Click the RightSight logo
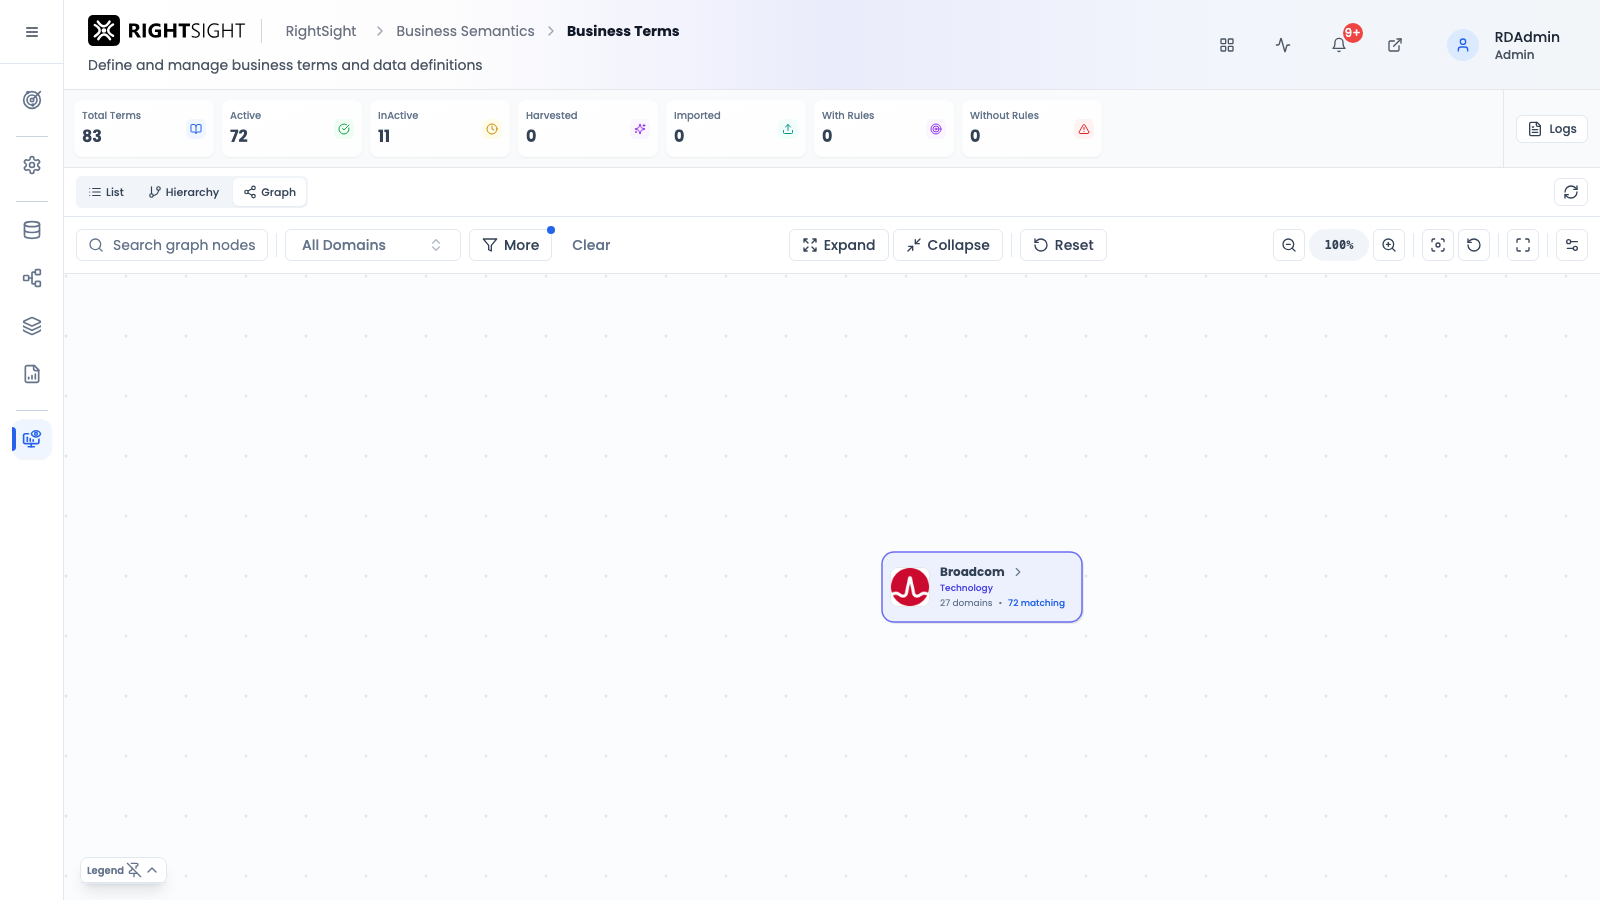This screenshot has height=900, width=1600. point(167,31)
